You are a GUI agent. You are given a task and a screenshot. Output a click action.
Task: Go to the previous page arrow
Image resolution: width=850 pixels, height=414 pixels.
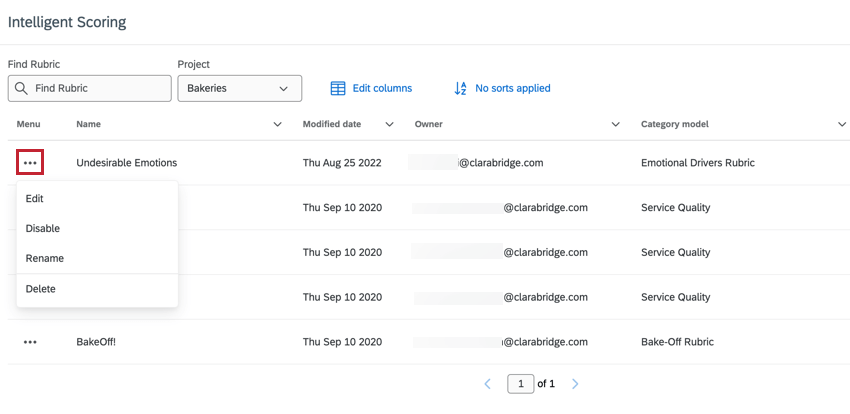click(487, 384)
